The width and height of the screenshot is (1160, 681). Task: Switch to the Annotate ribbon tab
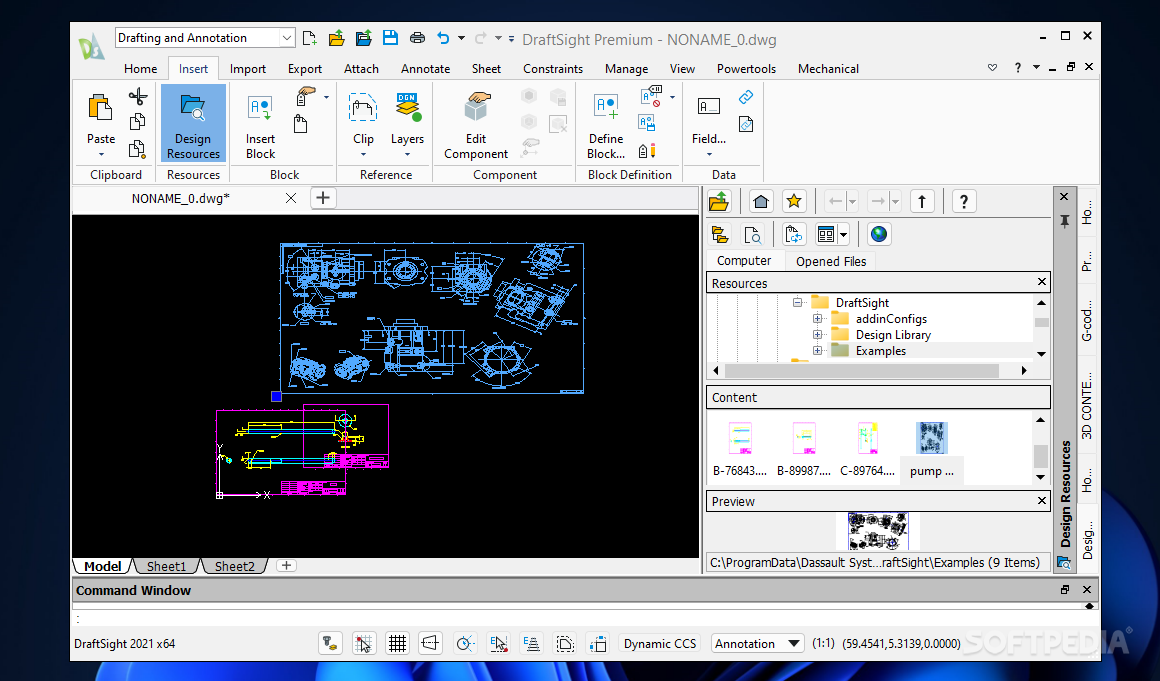tap(425, 69)
